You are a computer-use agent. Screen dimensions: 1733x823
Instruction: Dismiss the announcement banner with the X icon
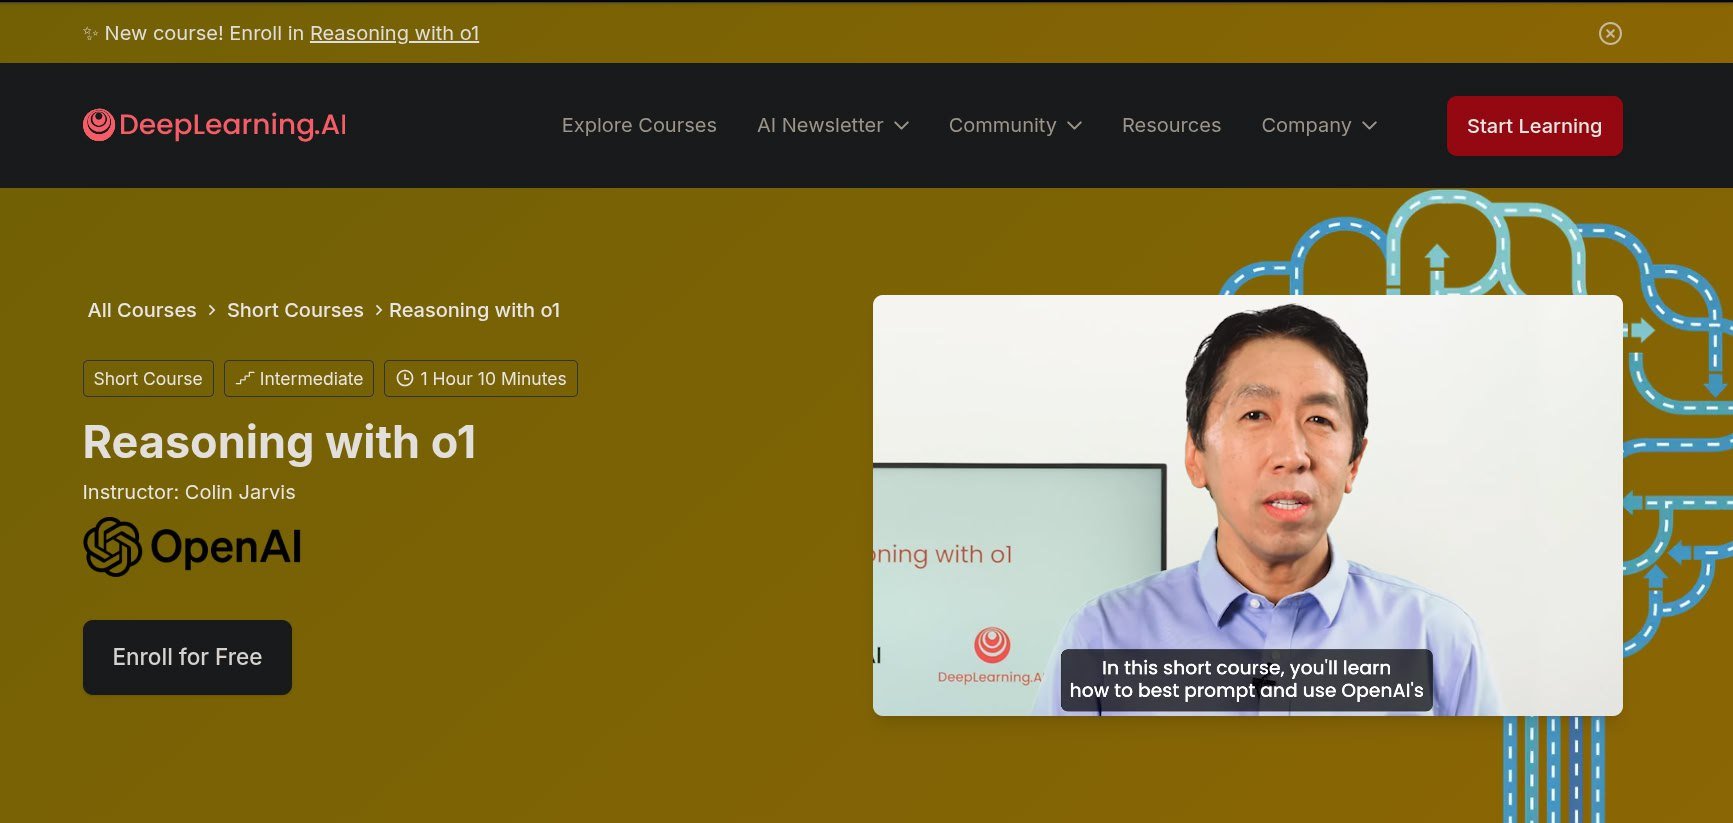[1610, 33]
